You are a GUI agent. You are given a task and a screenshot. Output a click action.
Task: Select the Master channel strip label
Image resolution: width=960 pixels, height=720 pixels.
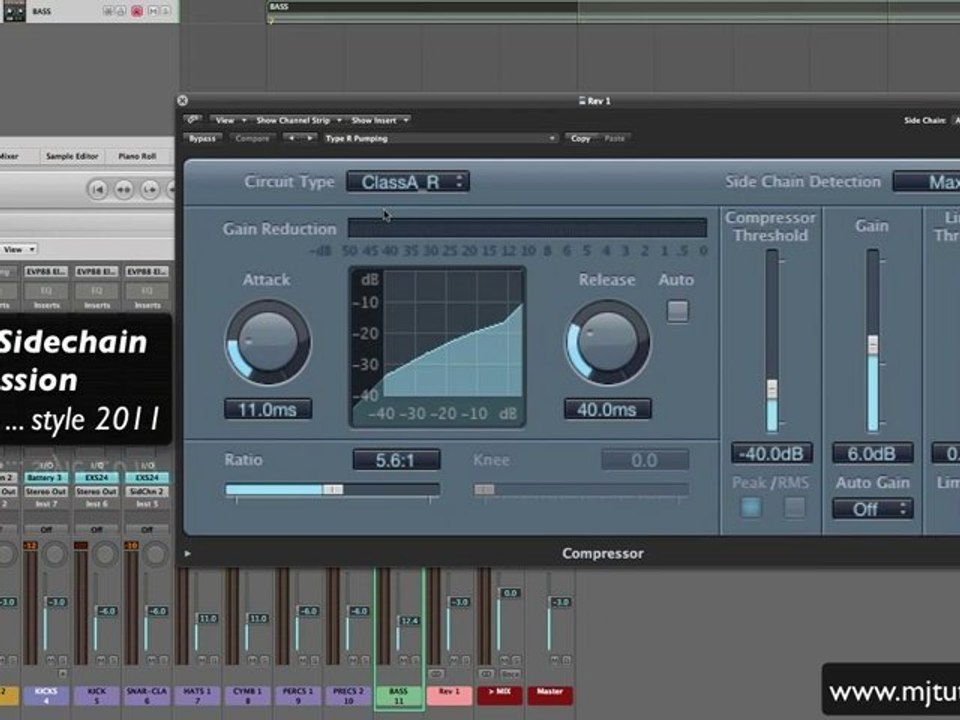pos(550,696)
